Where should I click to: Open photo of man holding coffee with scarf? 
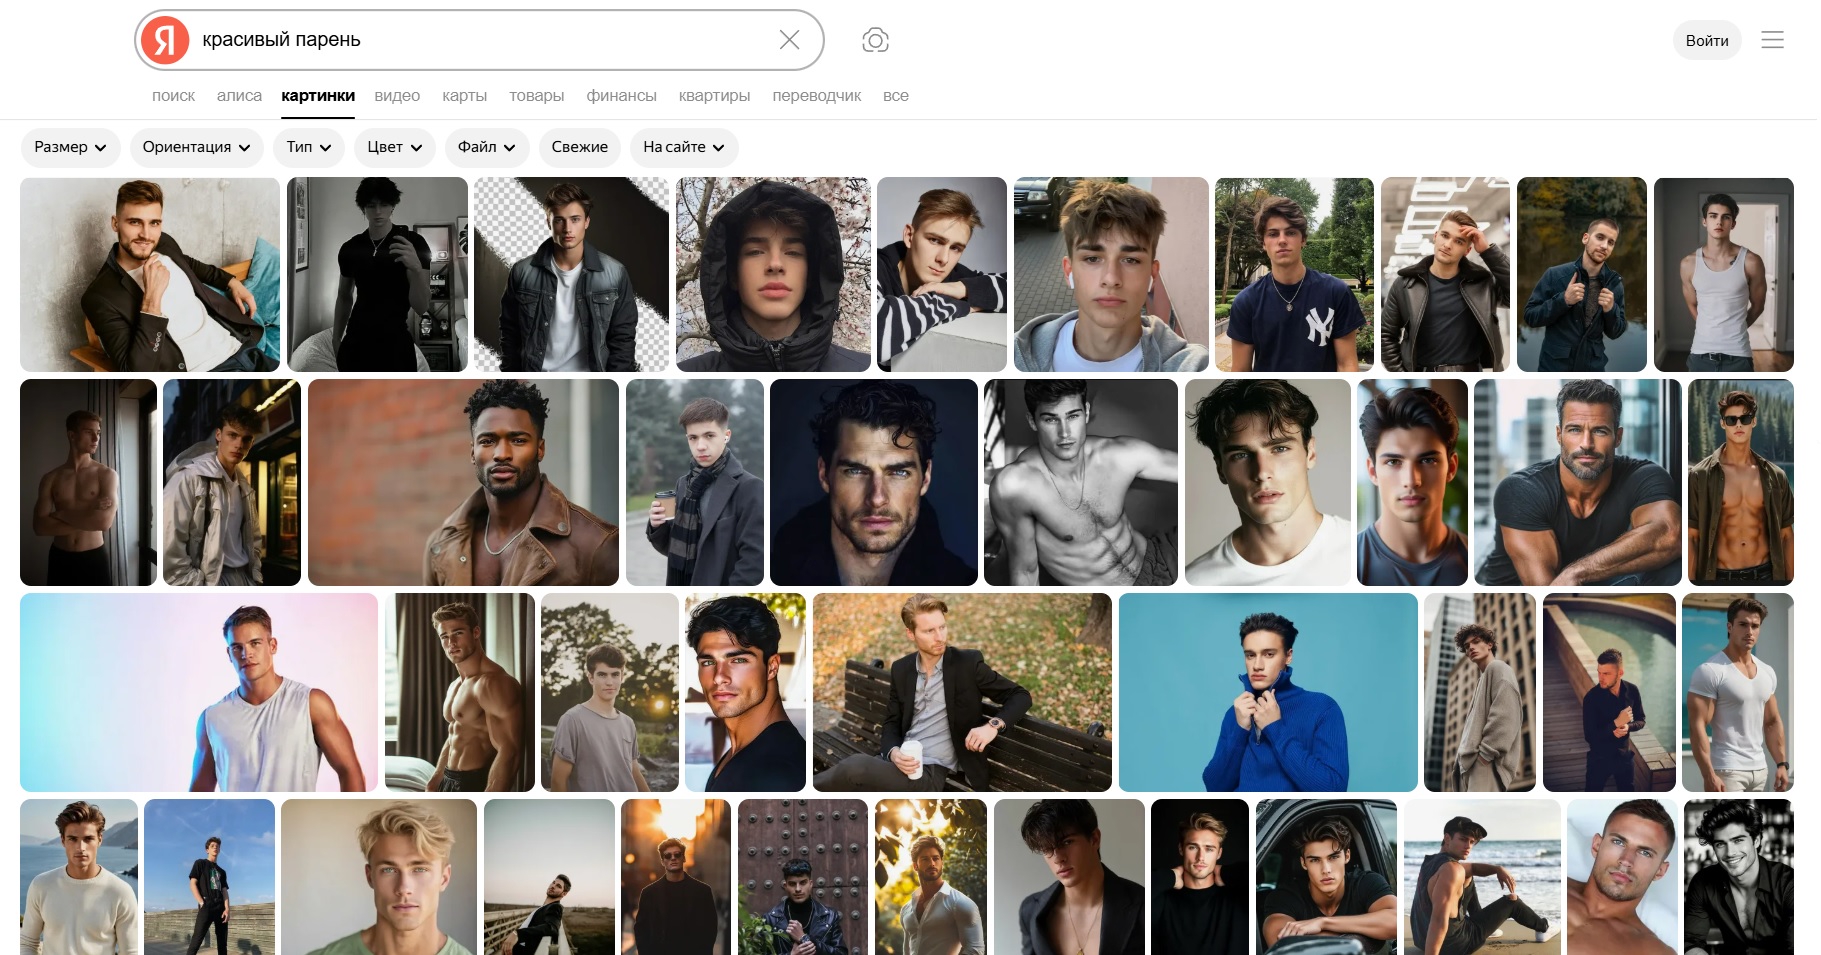(x=695, y=482)
